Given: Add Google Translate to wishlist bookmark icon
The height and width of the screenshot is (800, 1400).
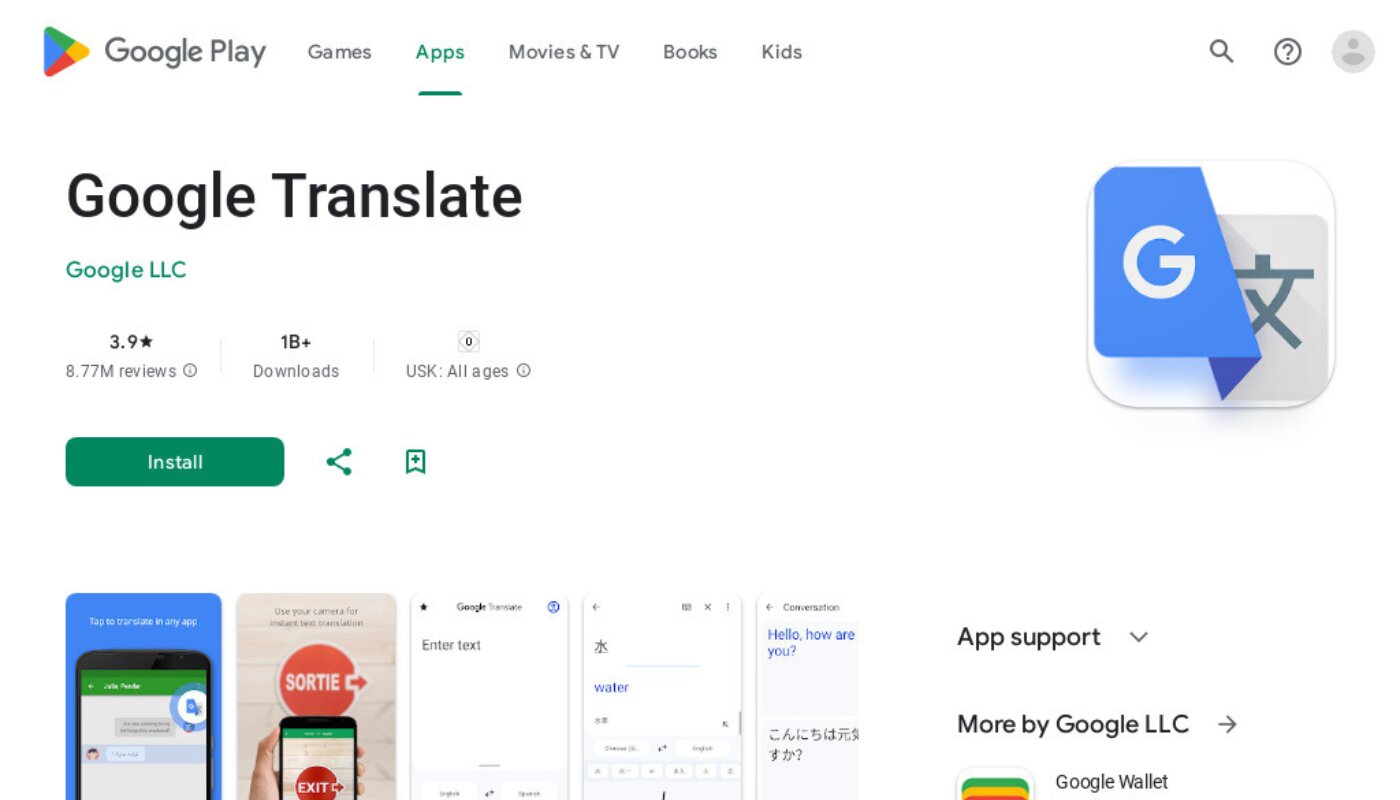Looking at the screenshot, I should pyautogui.click(x=416, y=462).
